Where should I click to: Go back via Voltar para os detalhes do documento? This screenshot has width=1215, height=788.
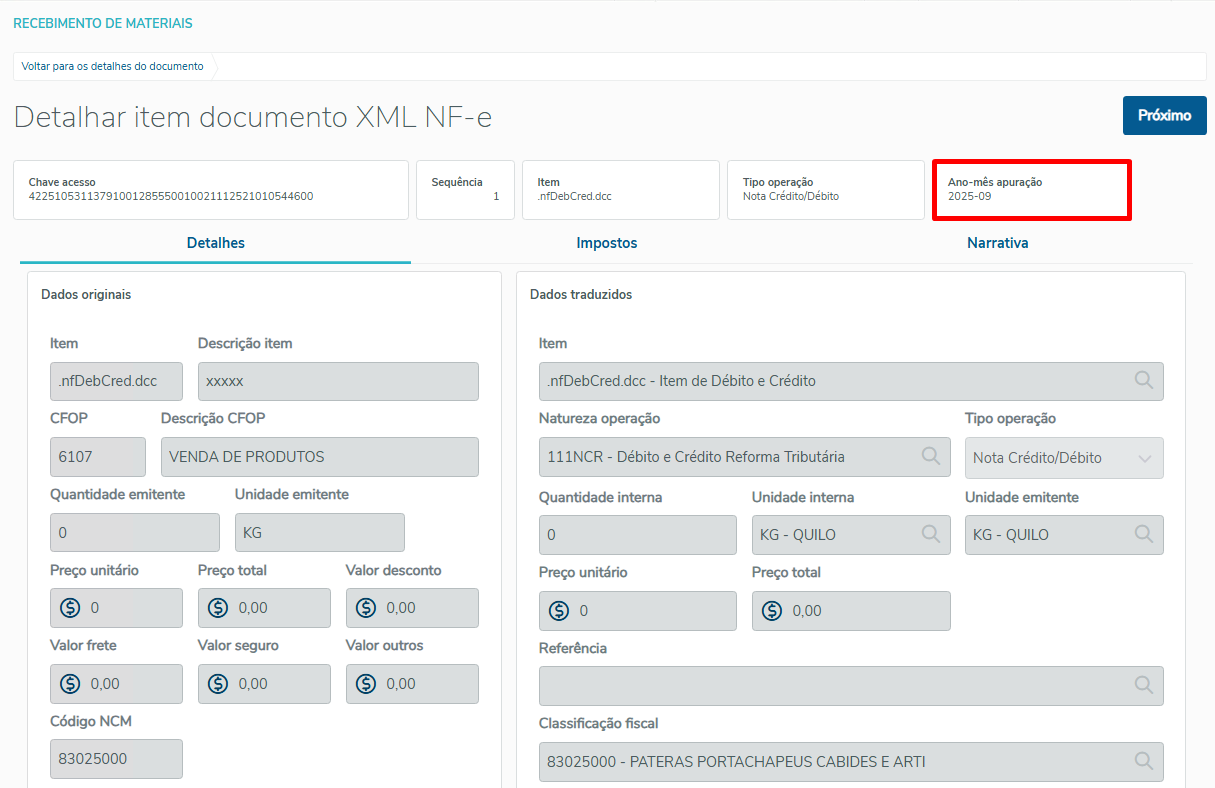[112, 67]
